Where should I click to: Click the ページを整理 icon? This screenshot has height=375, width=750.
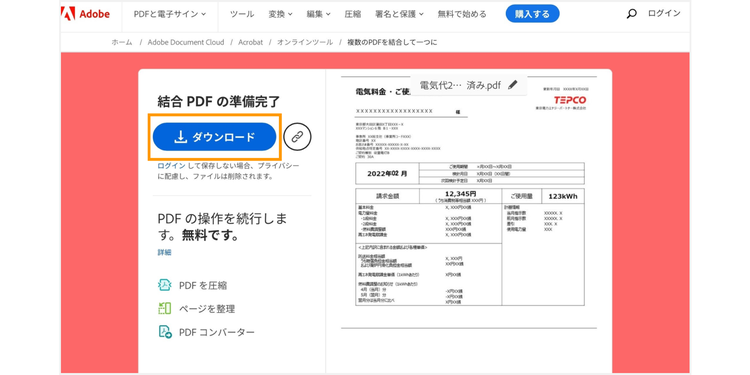[165, 309]
